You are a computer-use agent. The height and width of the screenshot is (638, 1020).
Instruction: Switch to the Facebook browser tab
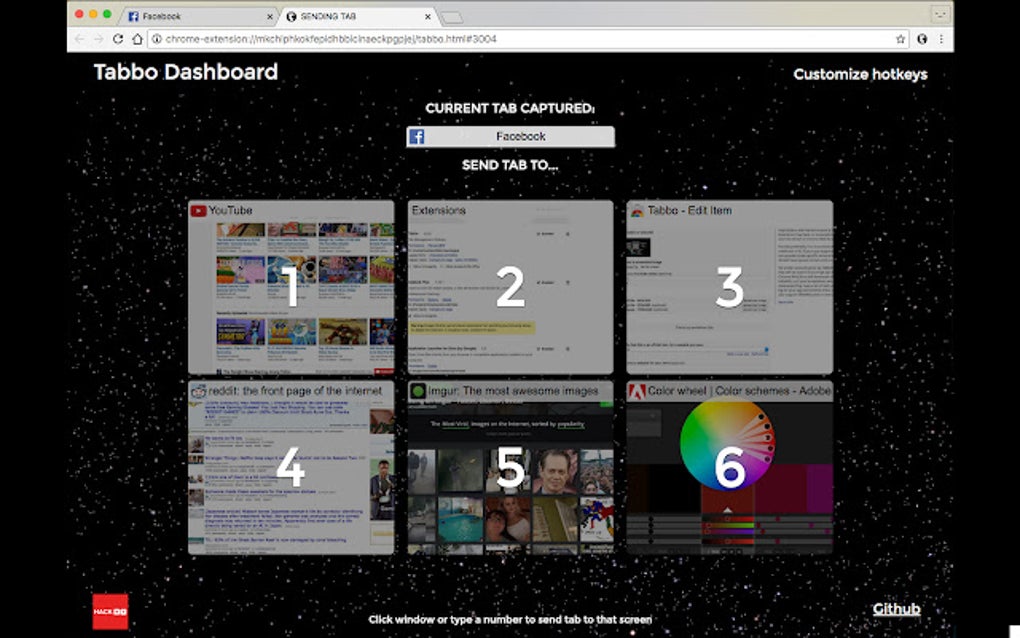198,16
